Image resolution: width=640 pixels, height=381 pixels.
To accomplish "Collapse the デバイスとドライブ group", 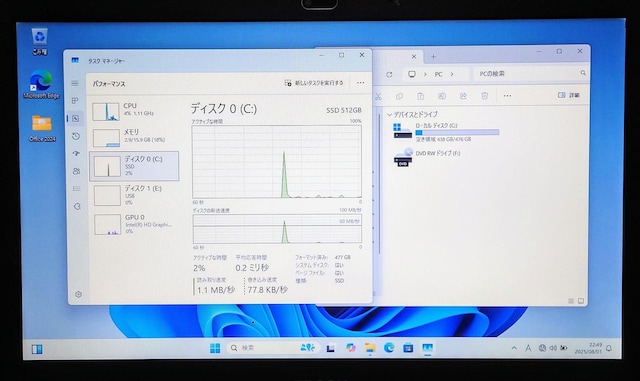I will coord(389,115).
